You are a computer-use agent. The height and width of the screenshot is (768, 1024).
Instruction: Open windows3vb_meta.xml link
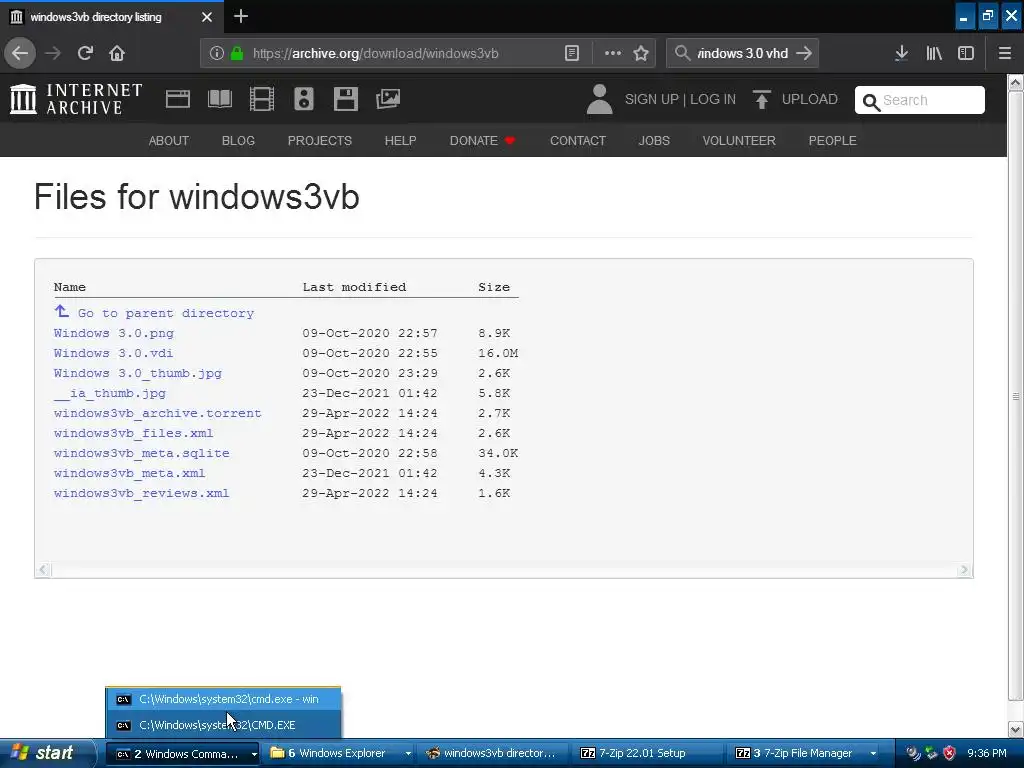[x=129, y=473]
